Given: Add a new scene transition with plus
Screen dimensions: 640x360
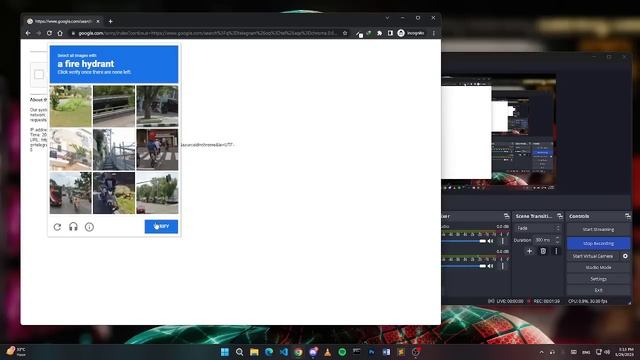Looking at the screenshot, I should point(529,251).
